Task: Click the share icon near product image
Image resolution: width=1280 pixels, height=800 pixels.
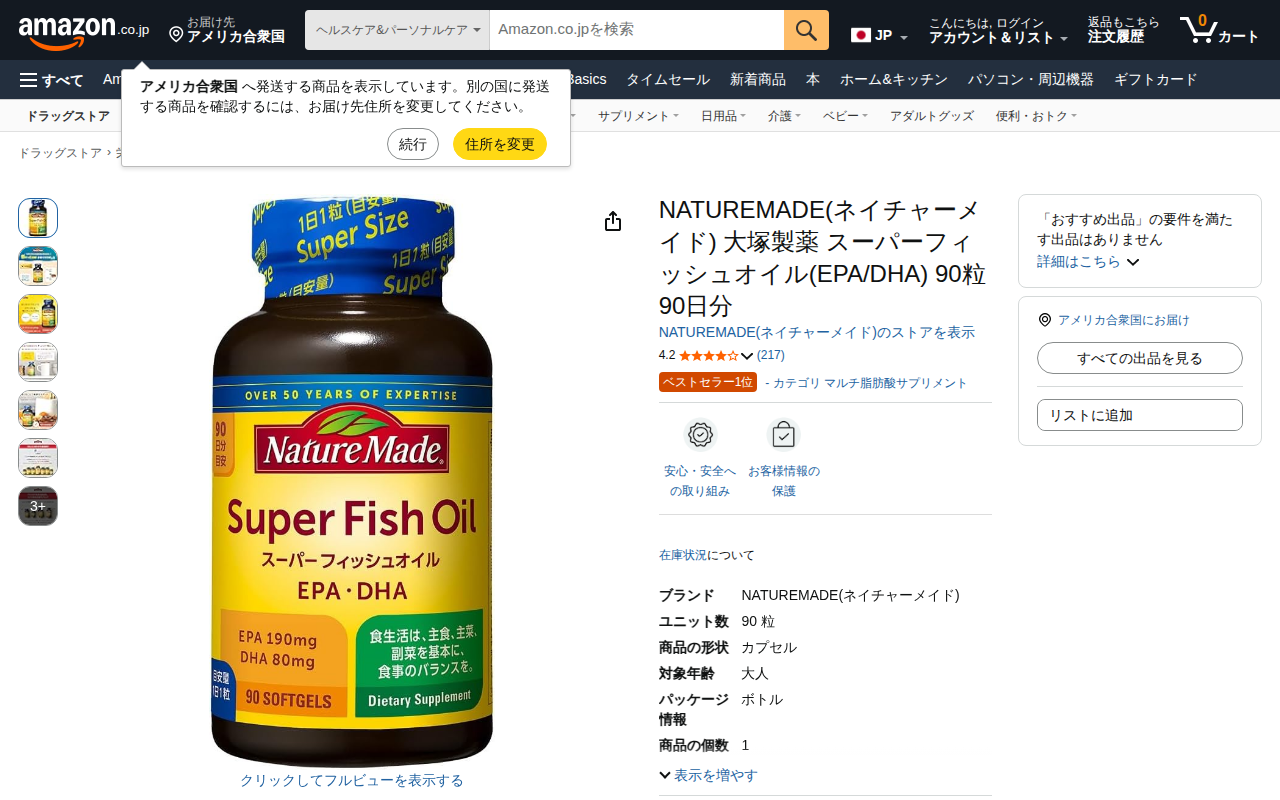Action: [613, 221]
